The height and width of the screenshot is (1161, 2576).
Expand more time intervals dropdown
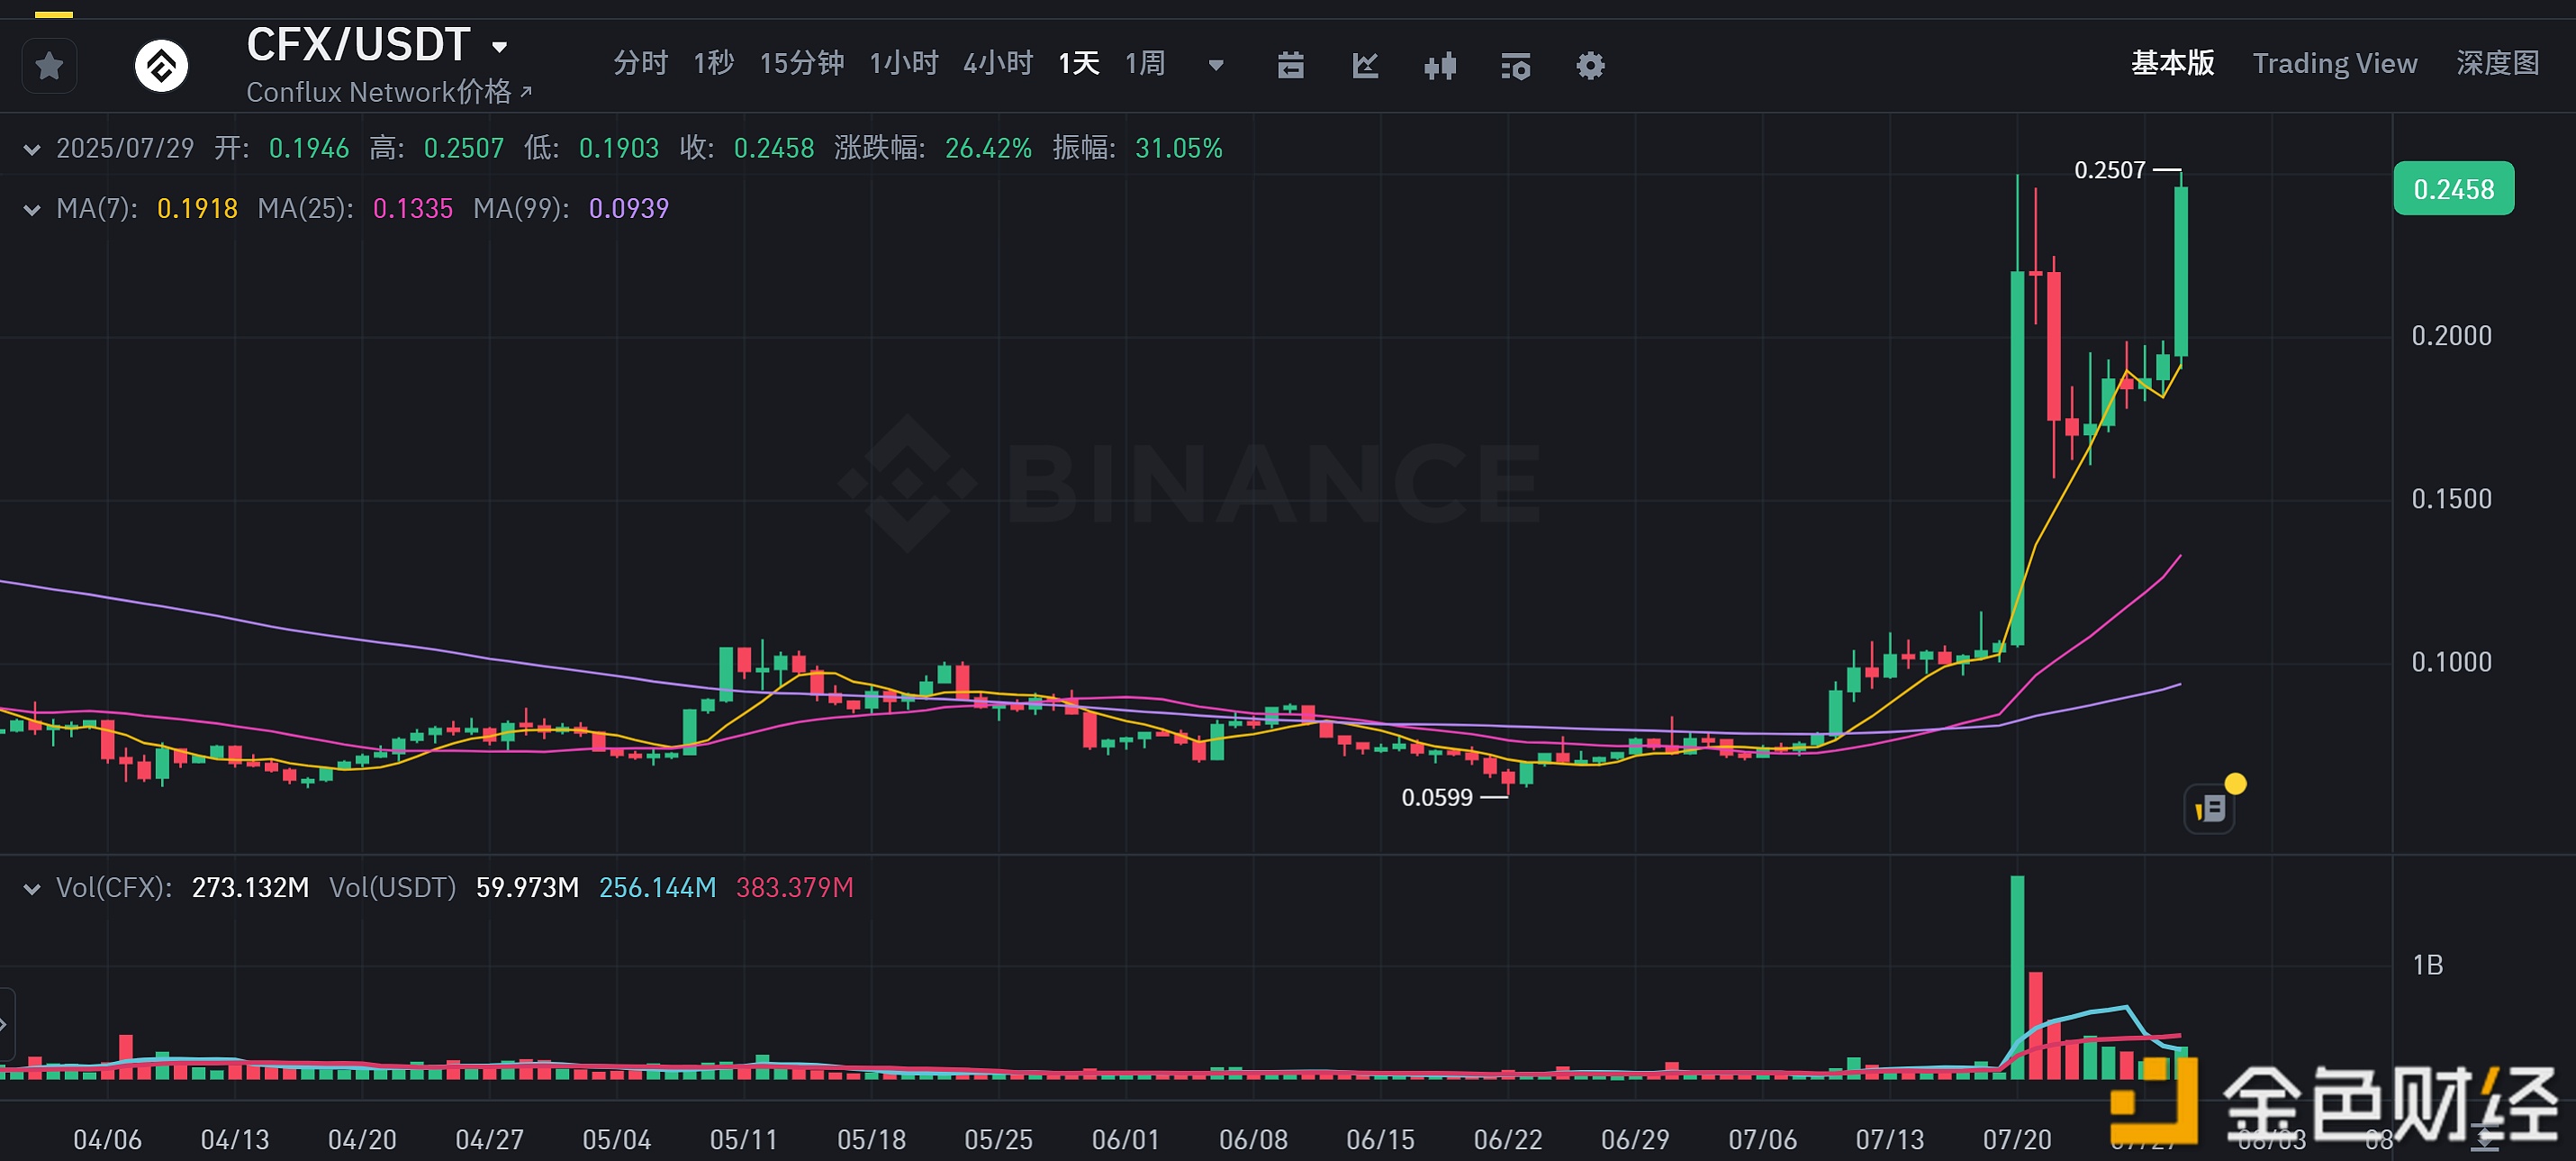pos(1216,66)
